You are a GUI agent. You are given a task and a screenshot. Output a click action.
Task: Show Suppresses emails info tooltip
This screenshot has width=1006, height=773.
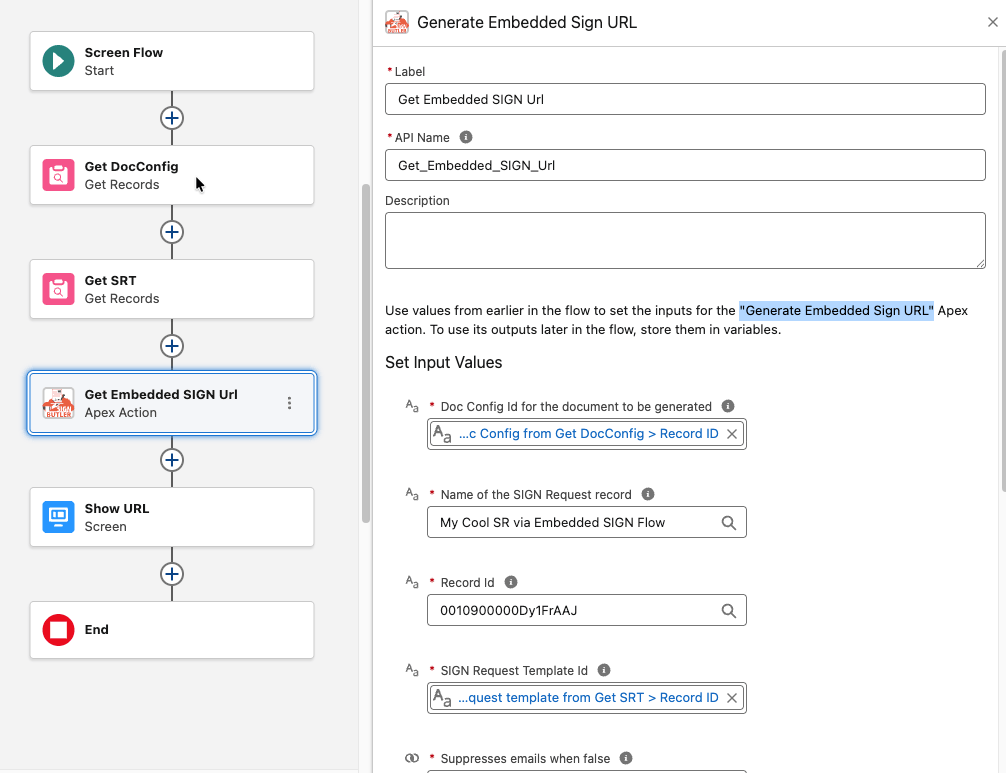coord(626,758)
